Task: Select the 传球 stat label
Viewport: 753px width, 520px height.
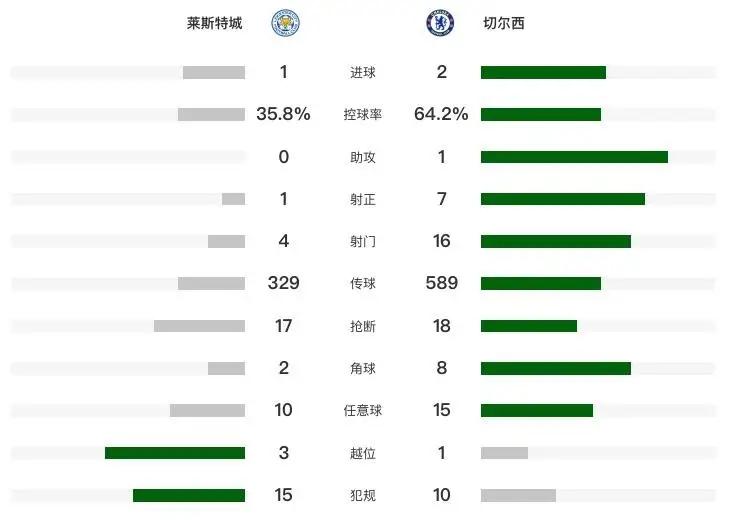Action: coord(363,283)
